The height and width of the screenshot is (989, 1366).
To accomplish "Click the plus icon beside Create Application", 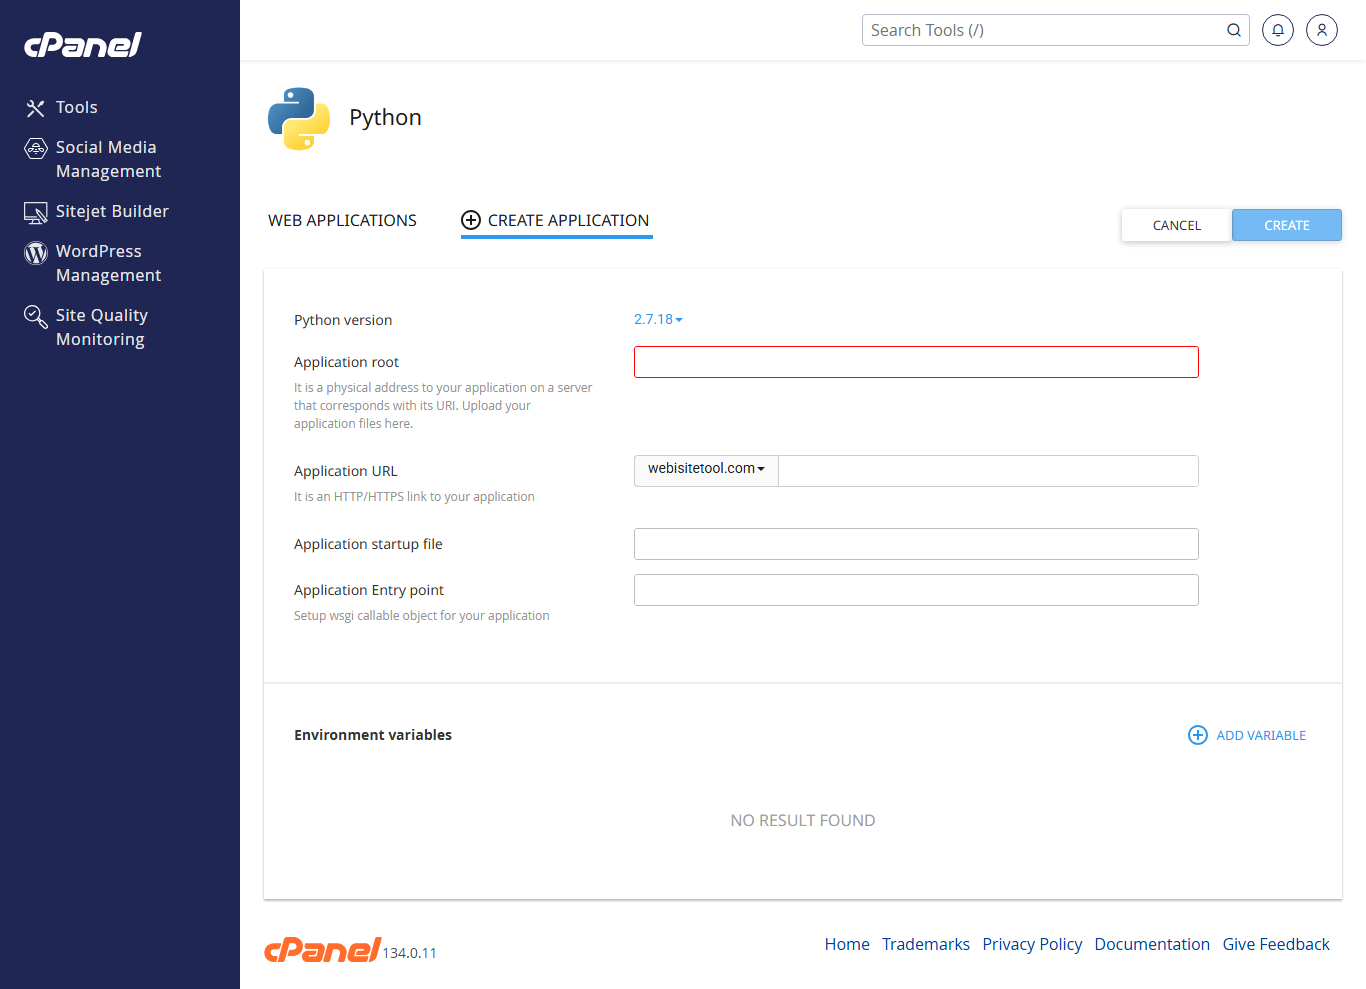I will (471, 220).
